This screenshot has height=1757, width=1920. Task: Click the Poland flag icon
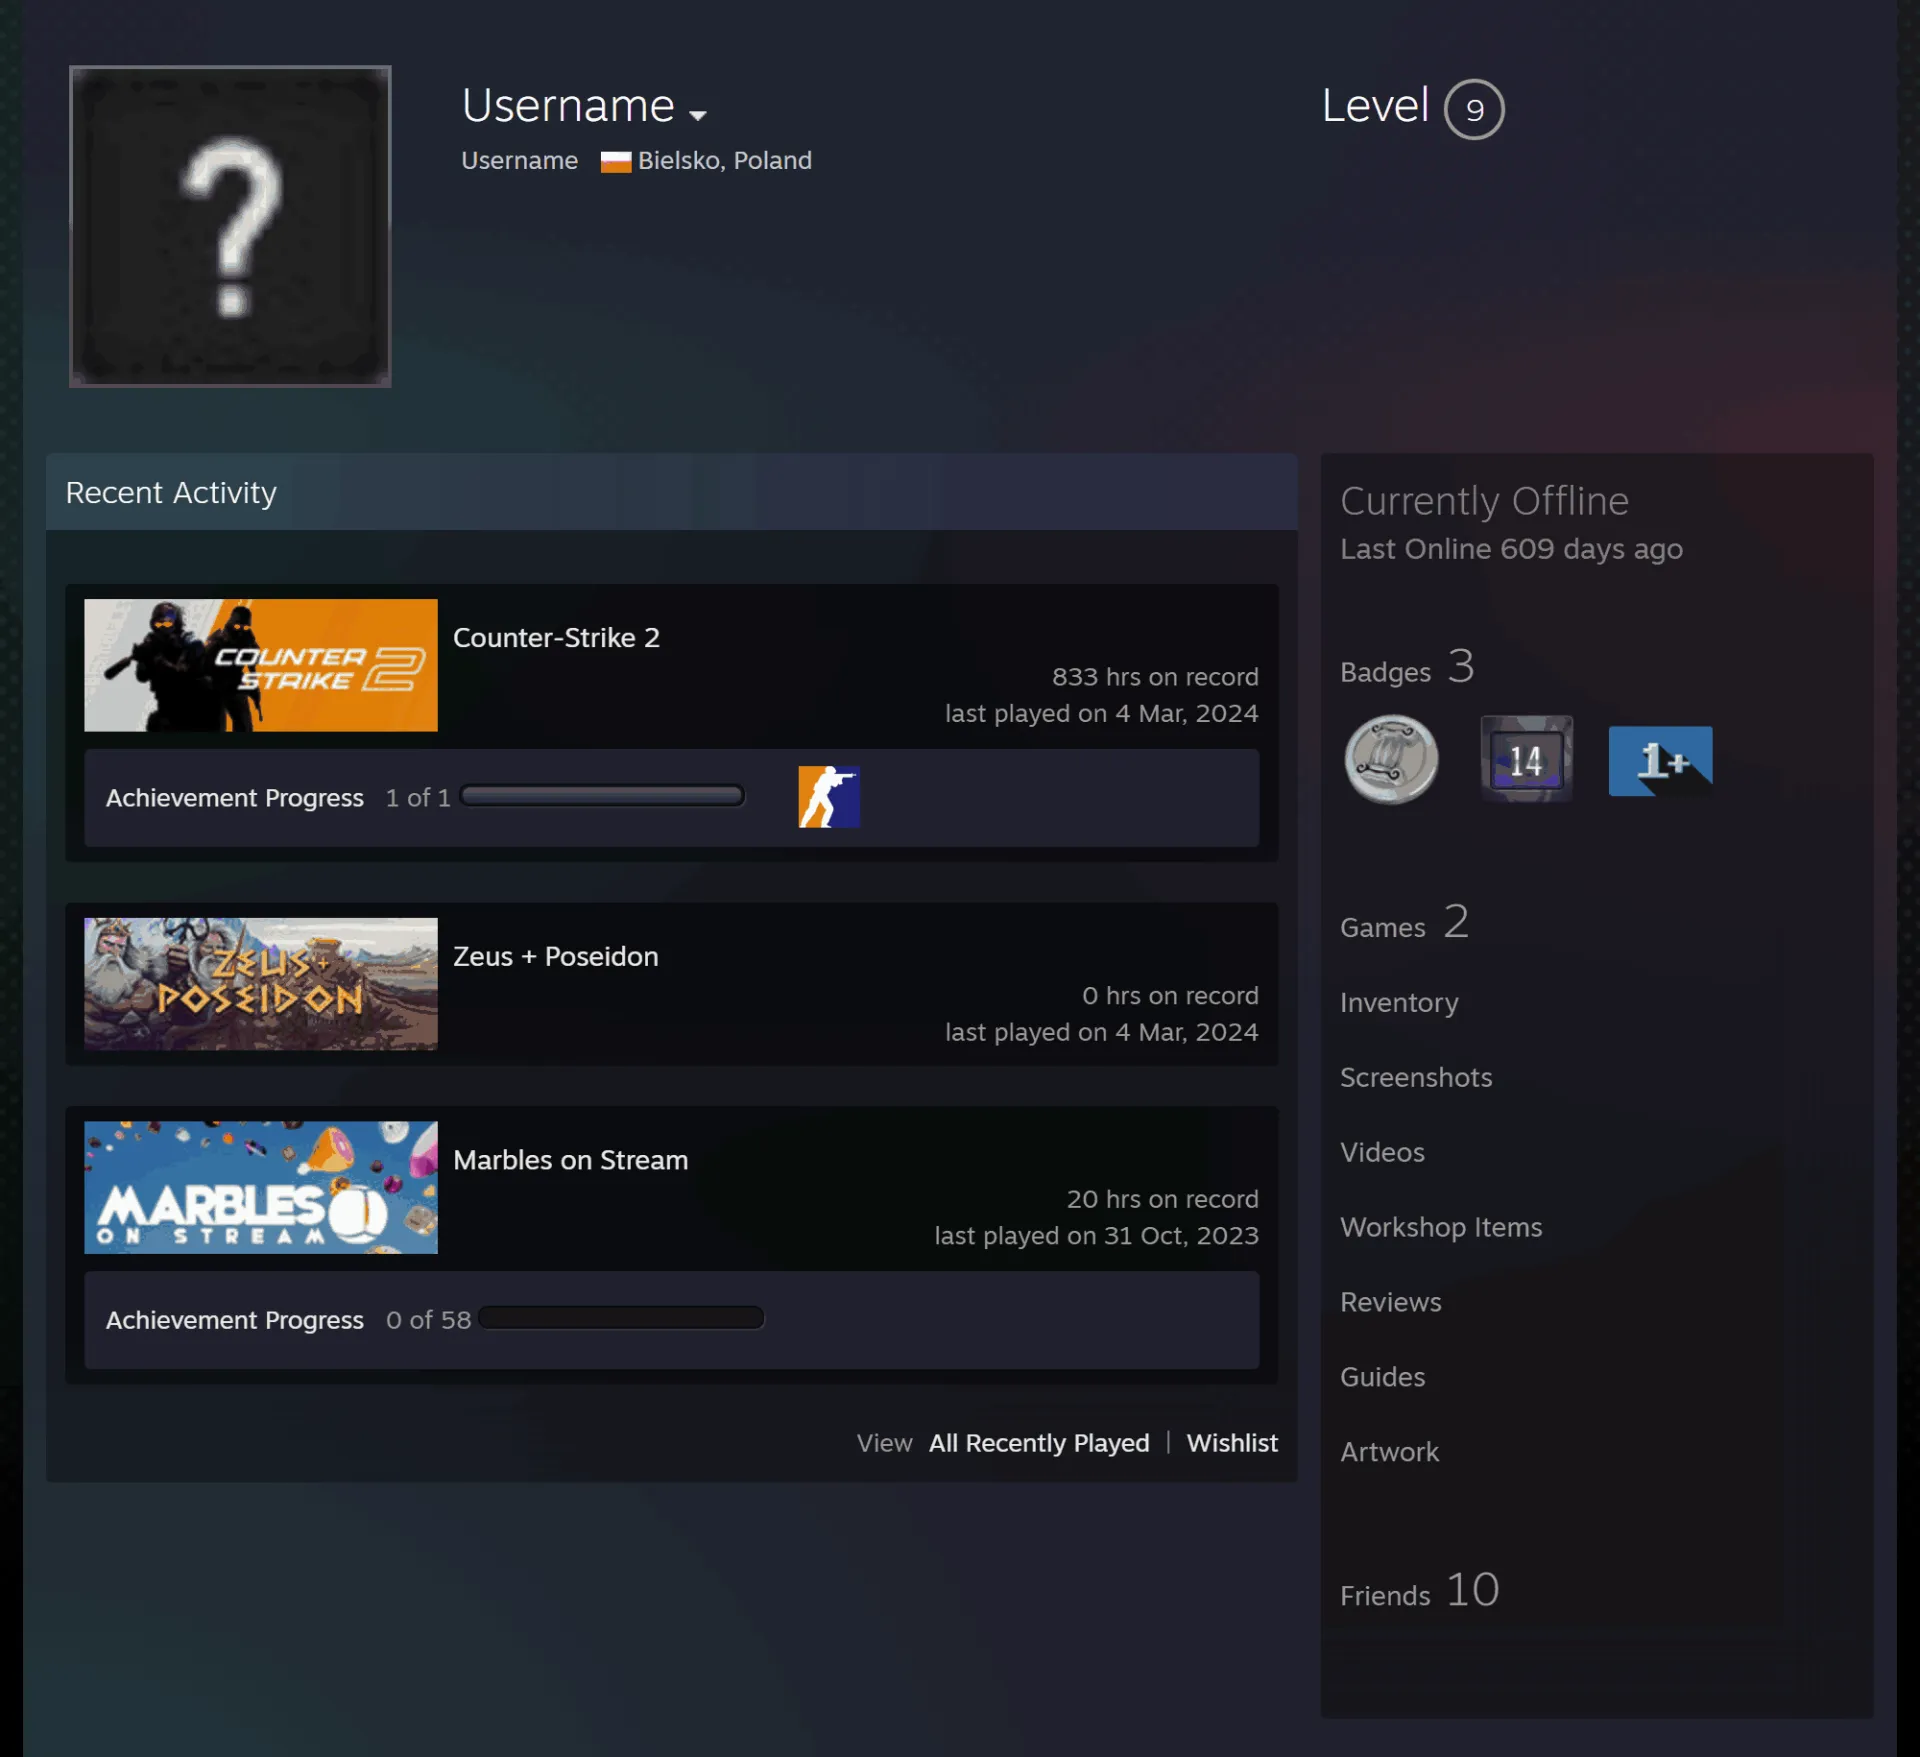click(x=615, y=161)
